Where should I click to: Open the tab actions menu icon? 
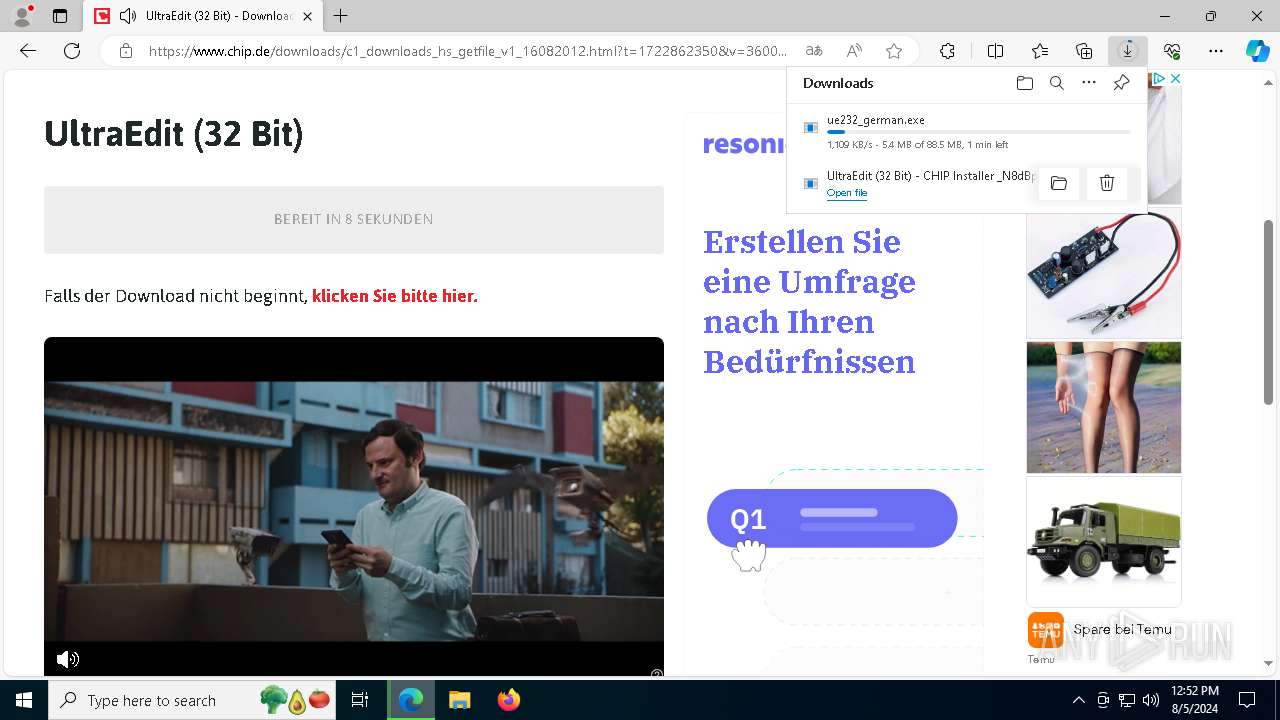coord(60,16)
